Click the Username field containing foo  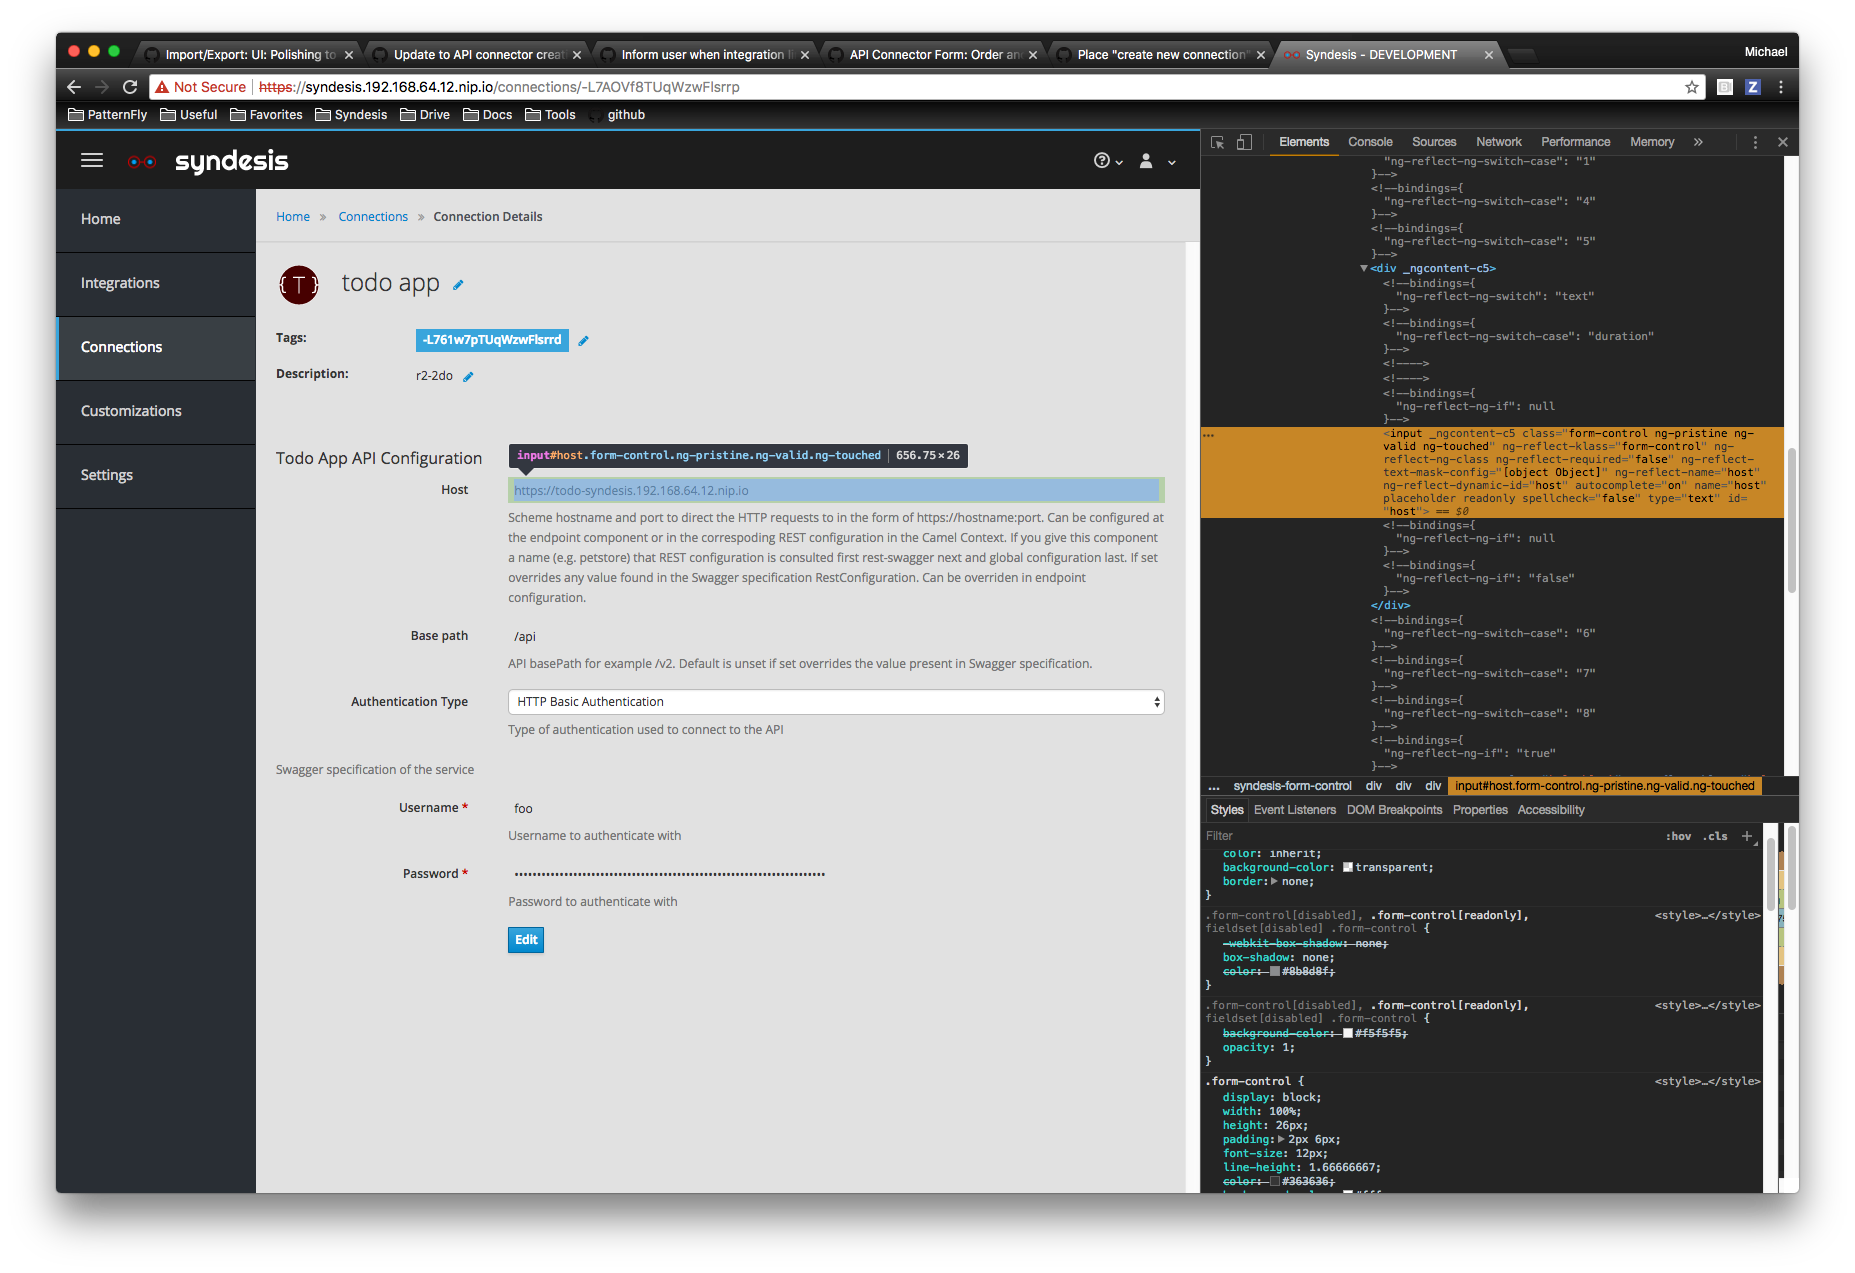pos(836,808)
